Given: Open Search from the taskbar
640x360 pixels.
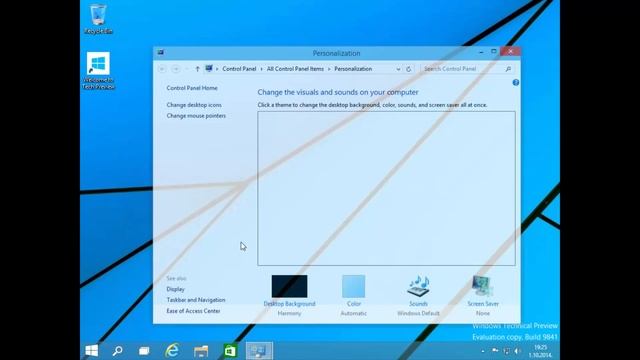Looking at the screenshot, I should coord(118,351).
